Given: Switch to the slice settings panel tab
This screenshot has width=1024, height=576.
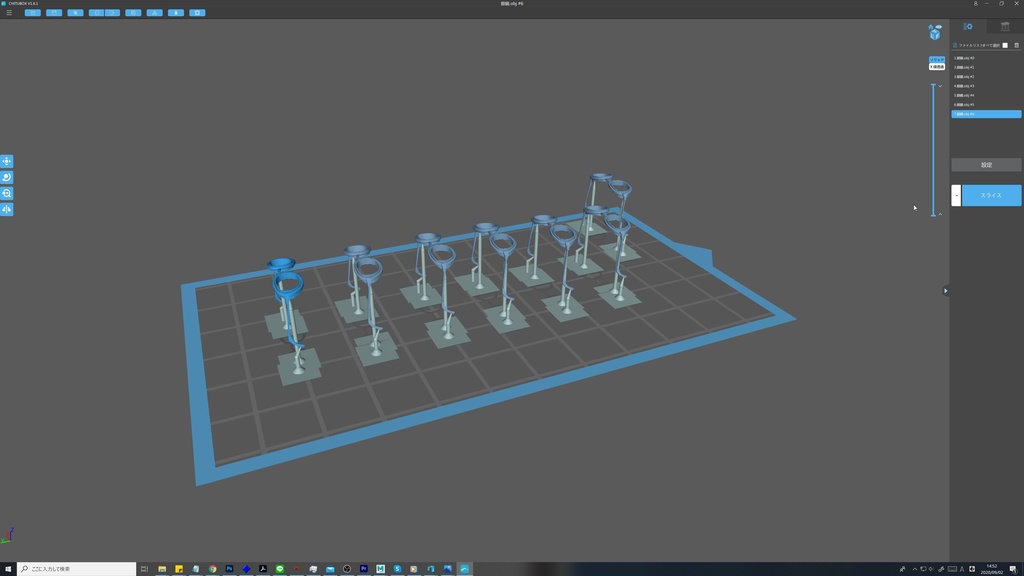Looking at the screenshot, I should 968,26.
